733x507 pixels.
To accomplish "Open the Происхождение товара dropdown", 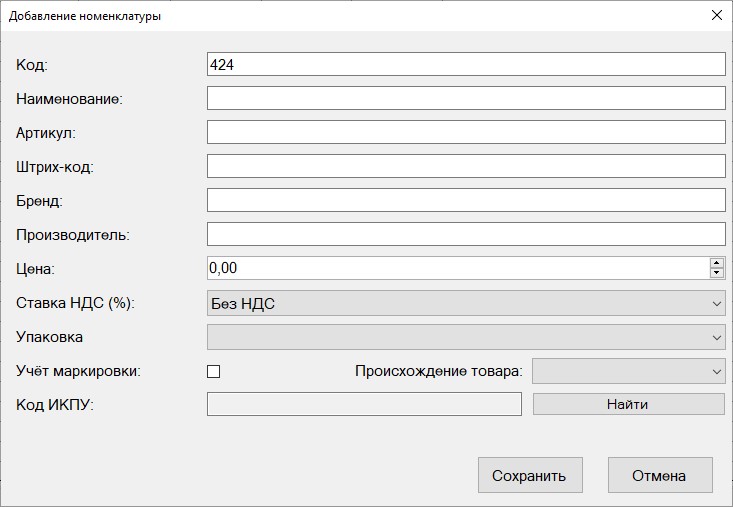I will click(x=628, y=371).
